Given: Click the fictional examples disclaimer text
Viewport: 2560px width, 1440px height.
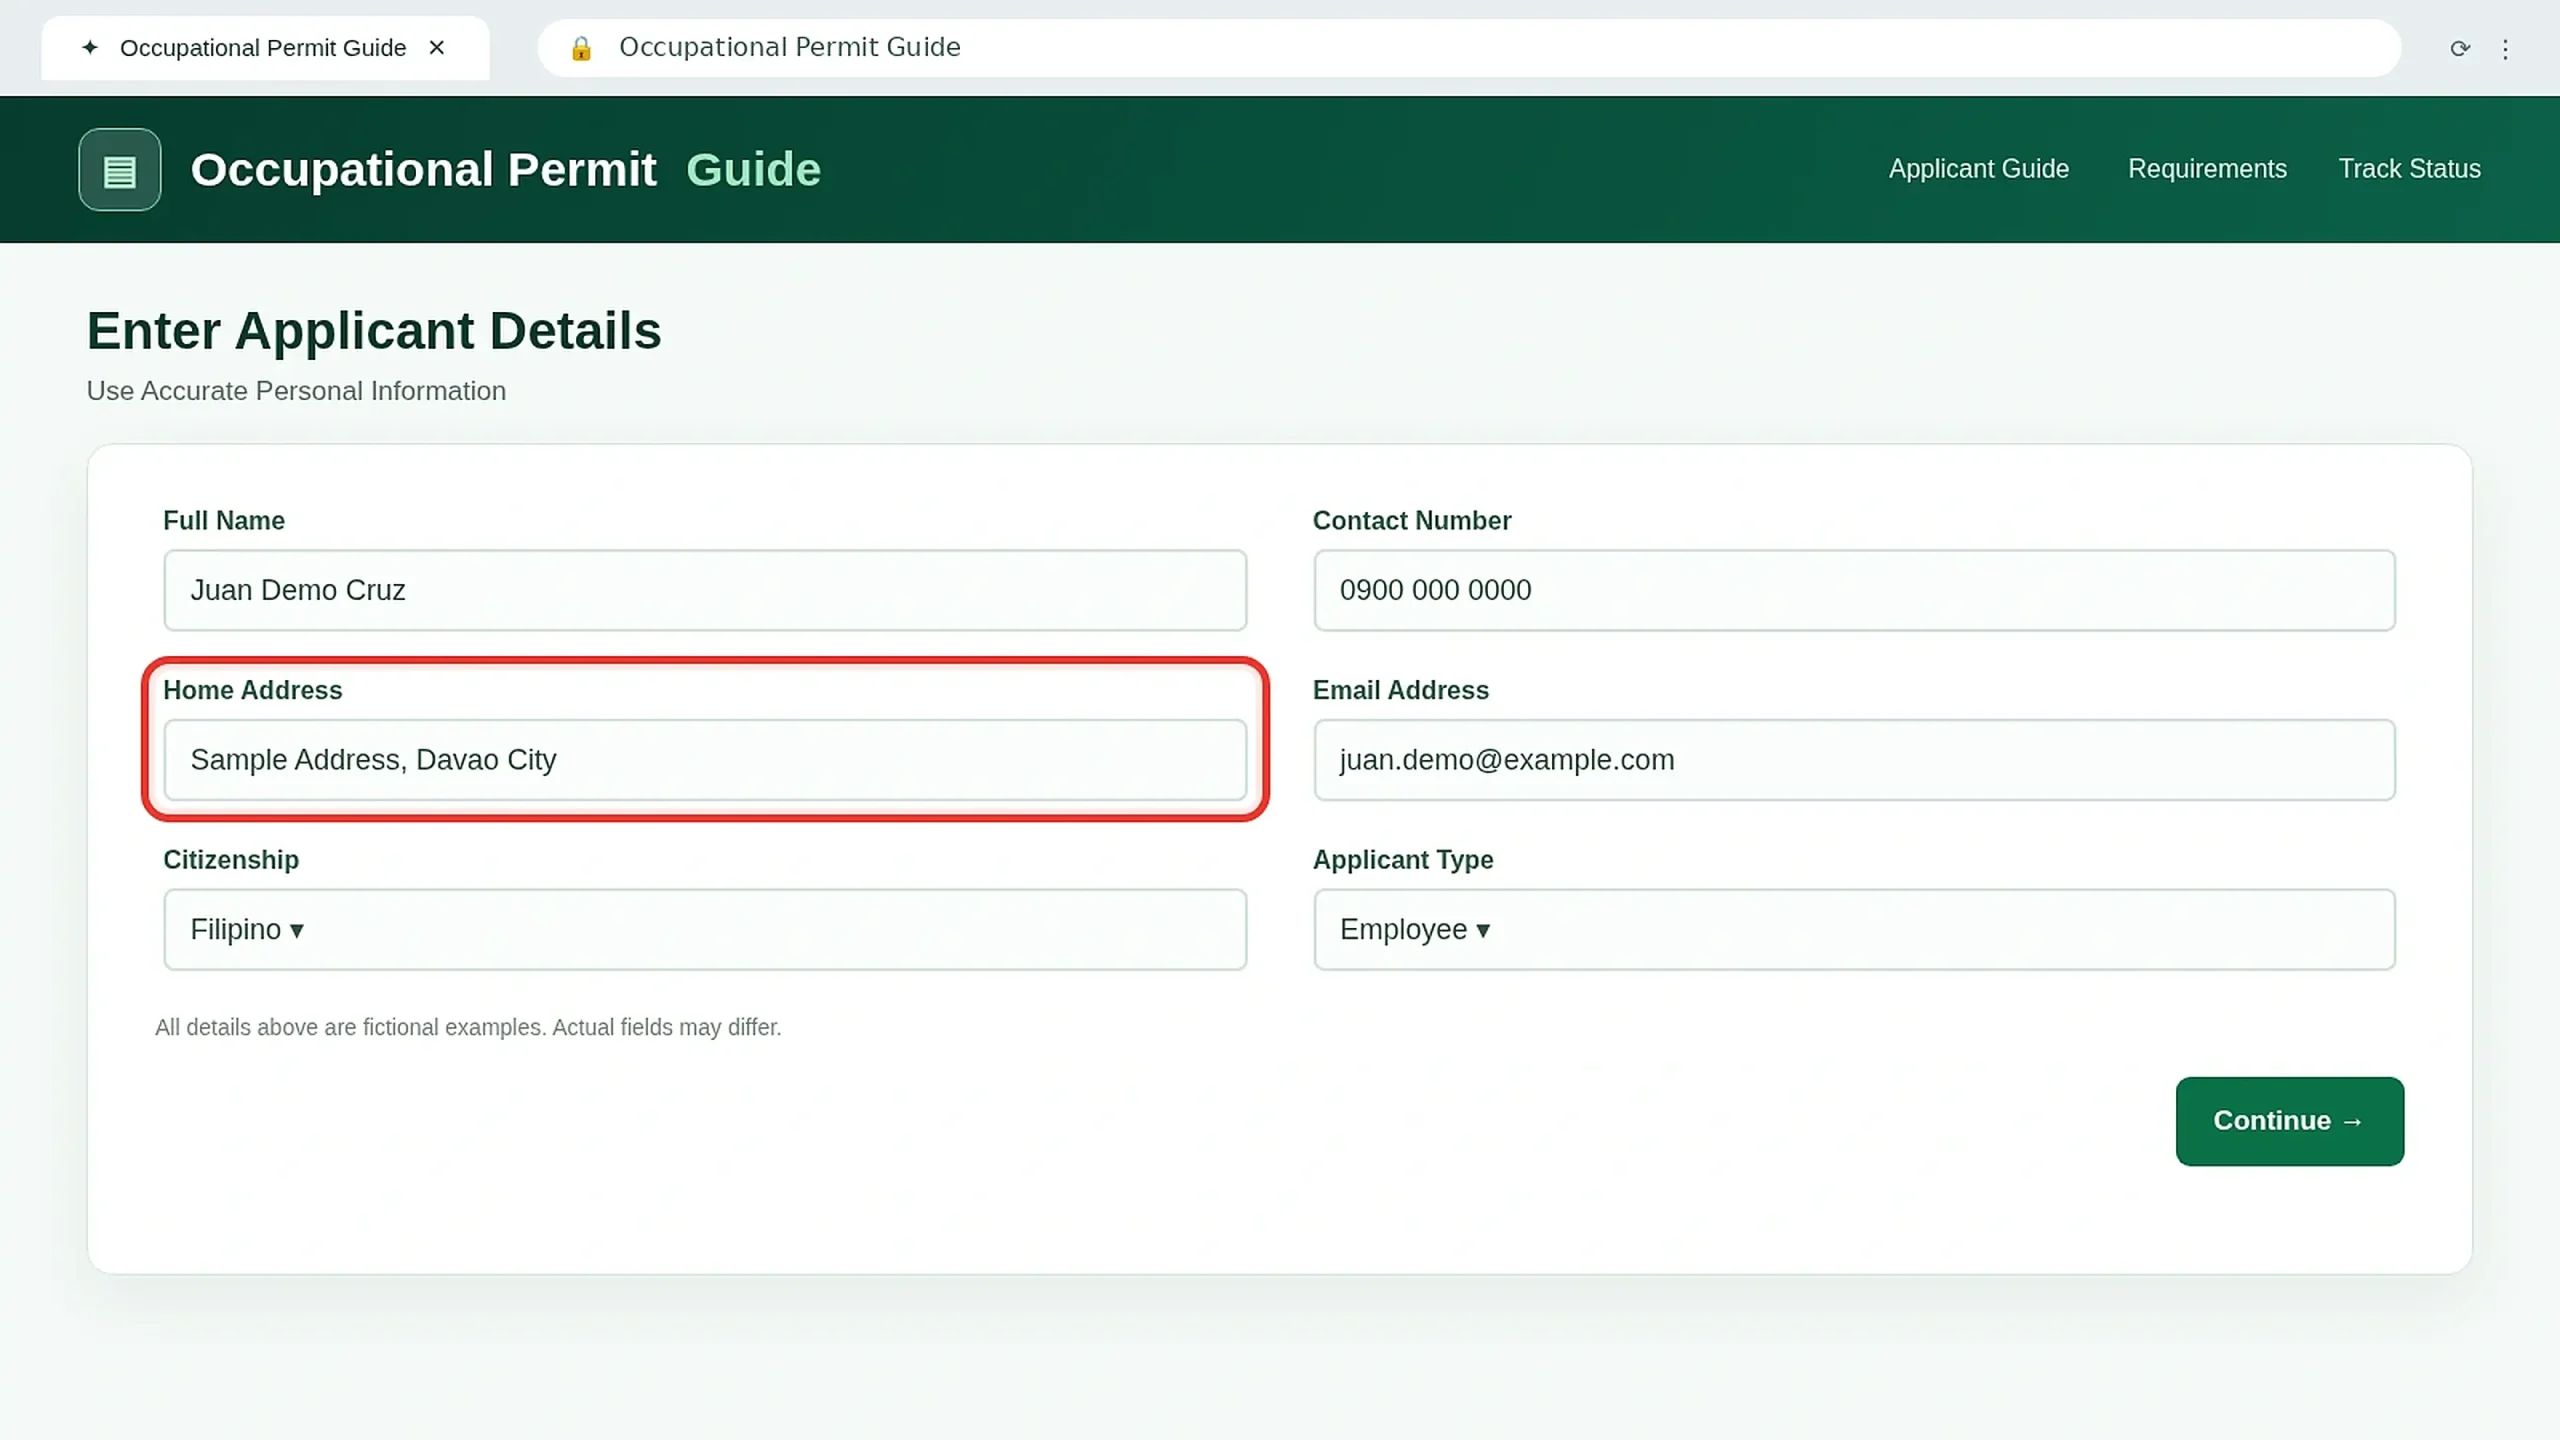Looking at the screenshot, I should click(468, 1028).
